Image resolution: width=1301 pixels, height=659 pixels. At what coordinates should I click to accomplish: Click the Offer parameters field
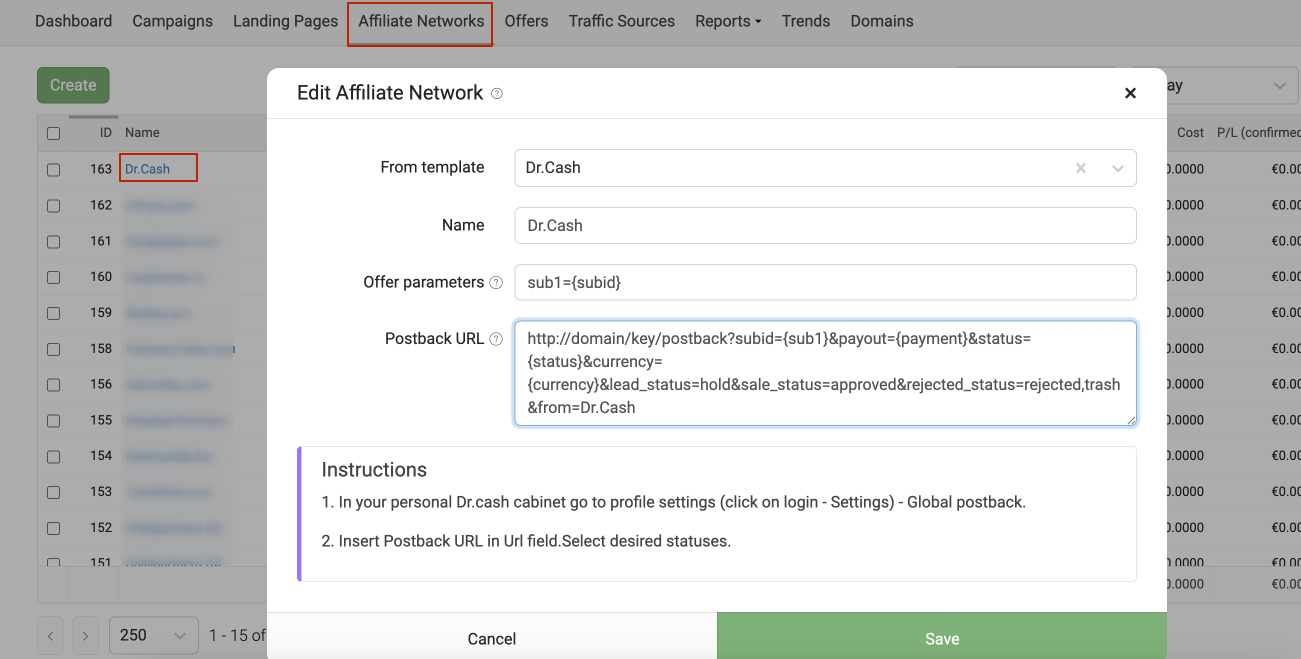pyautogui.click(x=825, y=282)
